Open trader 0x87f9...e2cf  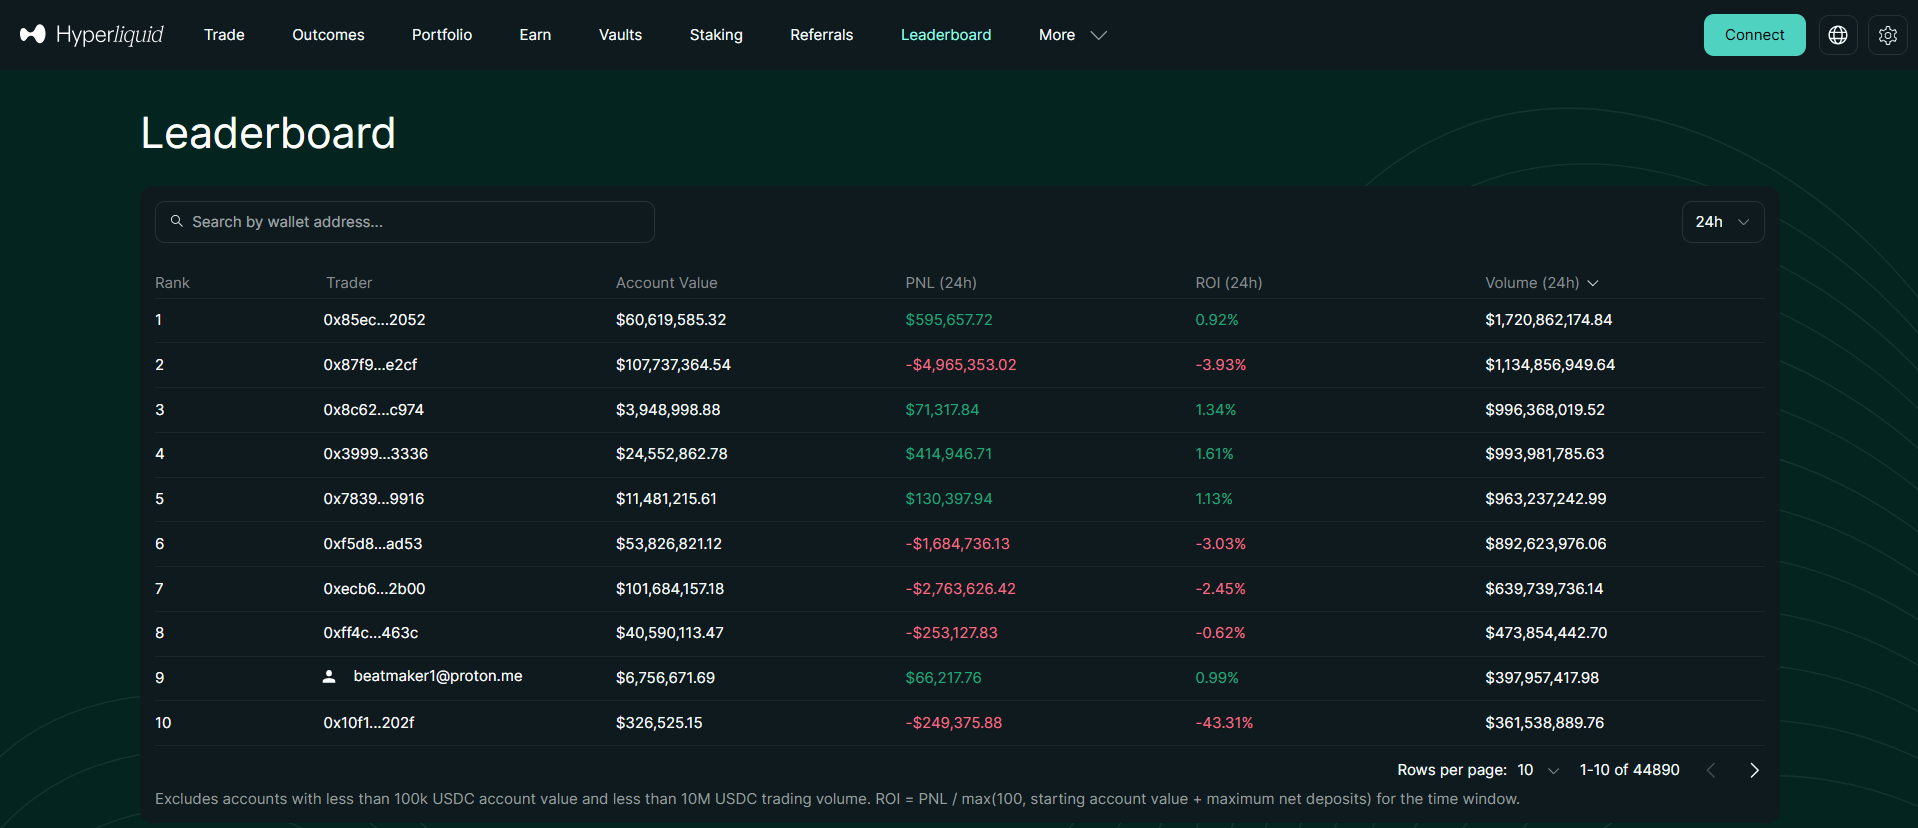coord(370,365)
